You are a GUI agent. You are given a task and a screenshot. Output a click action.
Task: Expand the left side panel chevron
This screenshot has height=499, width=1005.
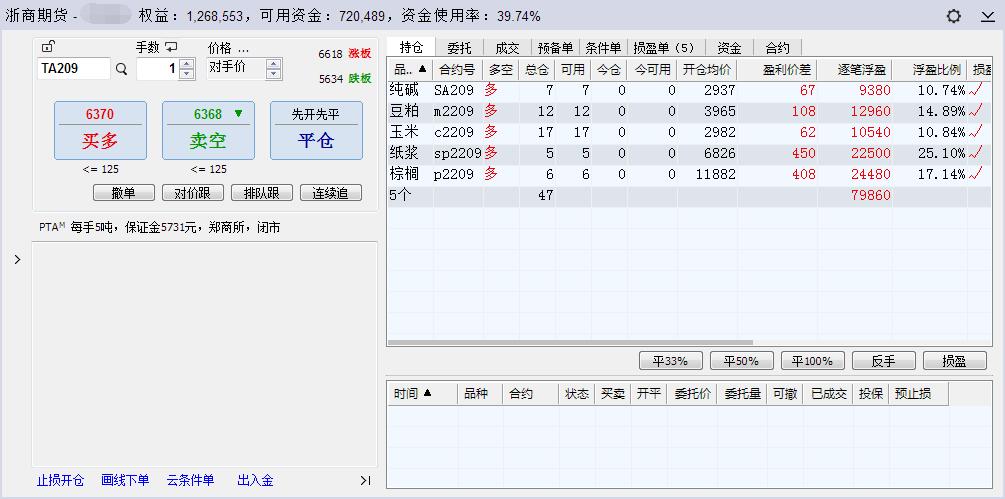pyautogui.click(x=17, y=260)
